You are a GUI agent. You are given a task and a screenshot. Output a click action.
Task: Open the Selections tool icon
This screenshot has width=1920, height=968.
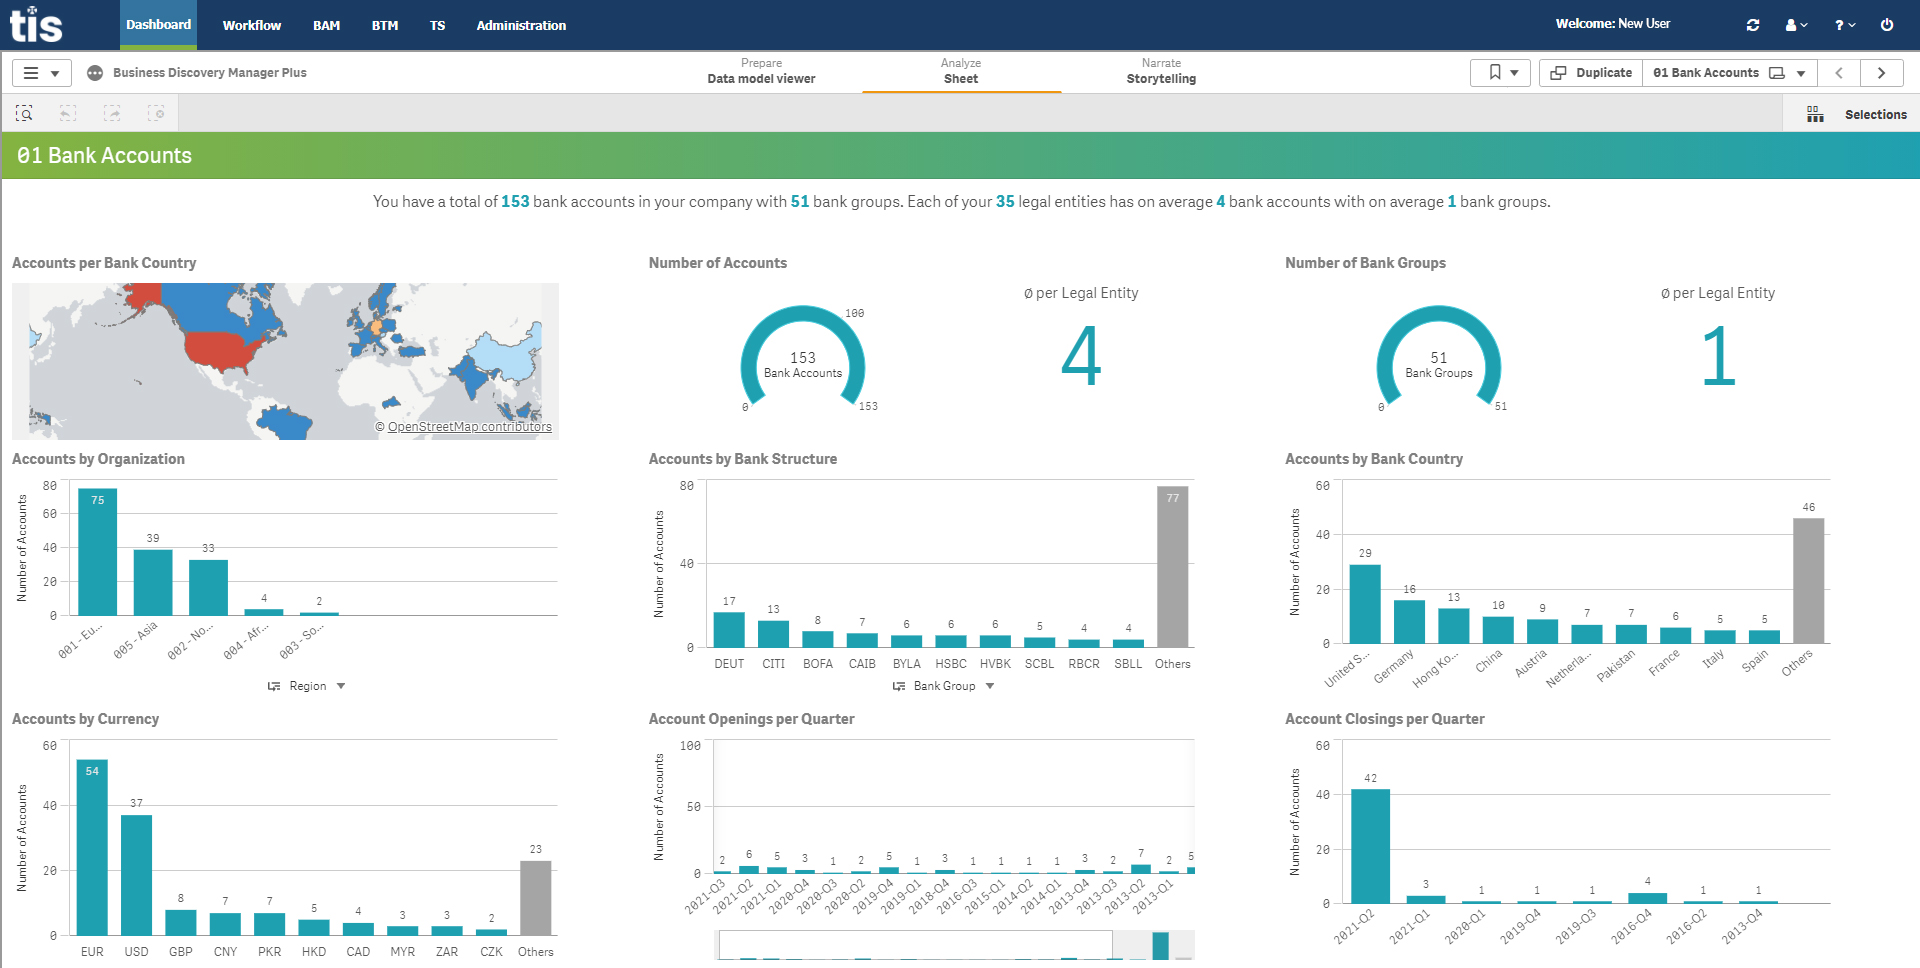click(x=1815, y=113)
